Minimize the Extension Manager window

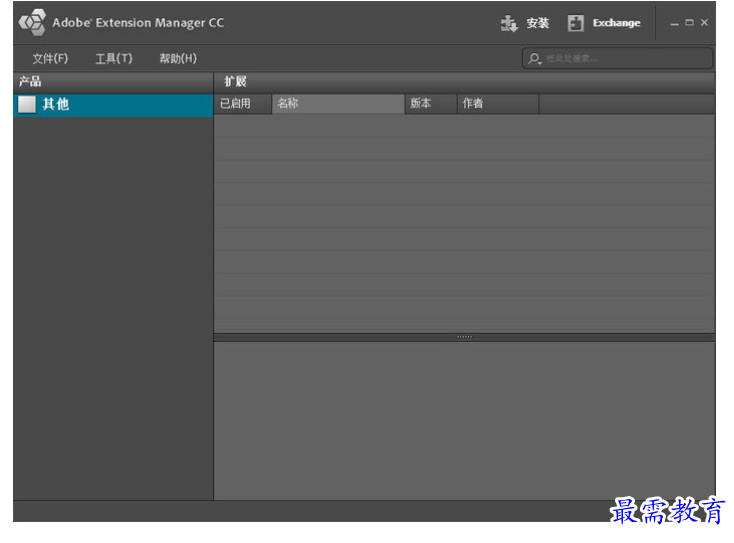[x=674, y=23]
